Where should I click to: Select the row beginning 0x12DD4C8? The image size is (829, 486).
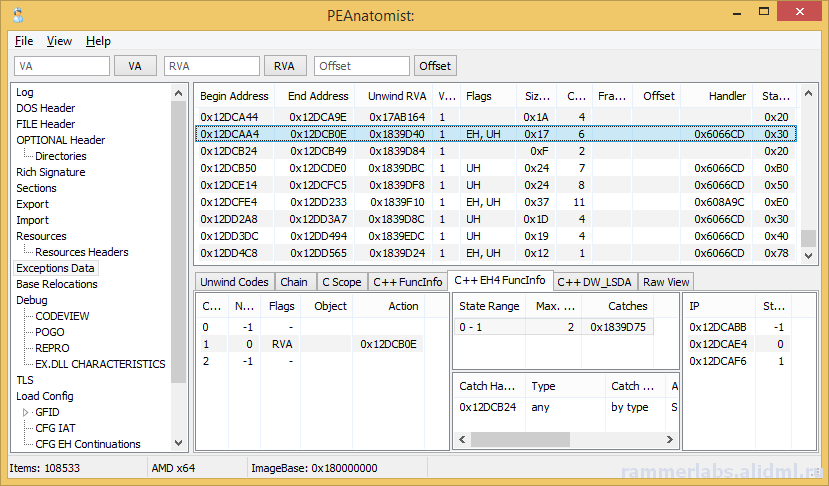coord(495,253)
